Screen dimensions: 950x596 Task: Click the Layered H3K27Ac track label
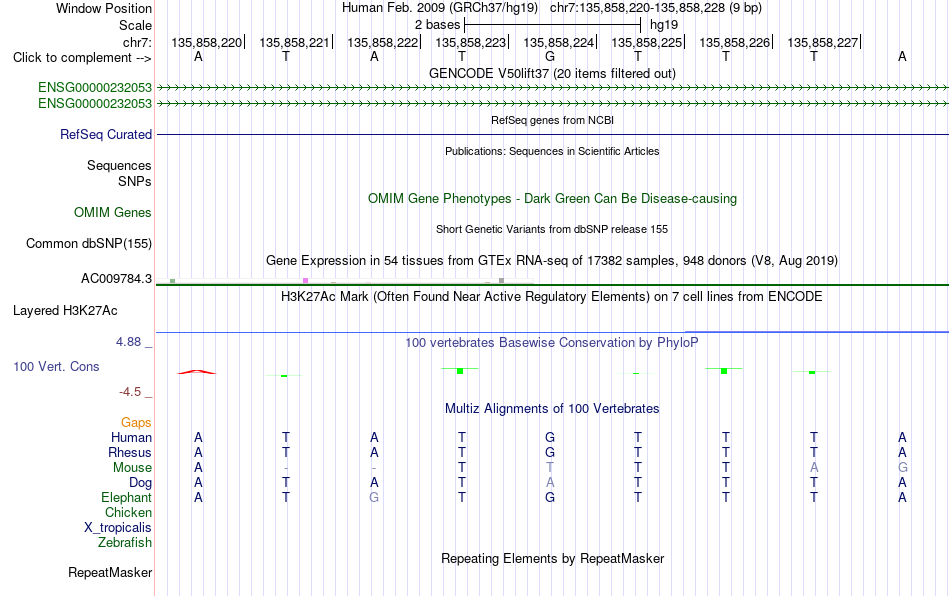coord(65,311)
